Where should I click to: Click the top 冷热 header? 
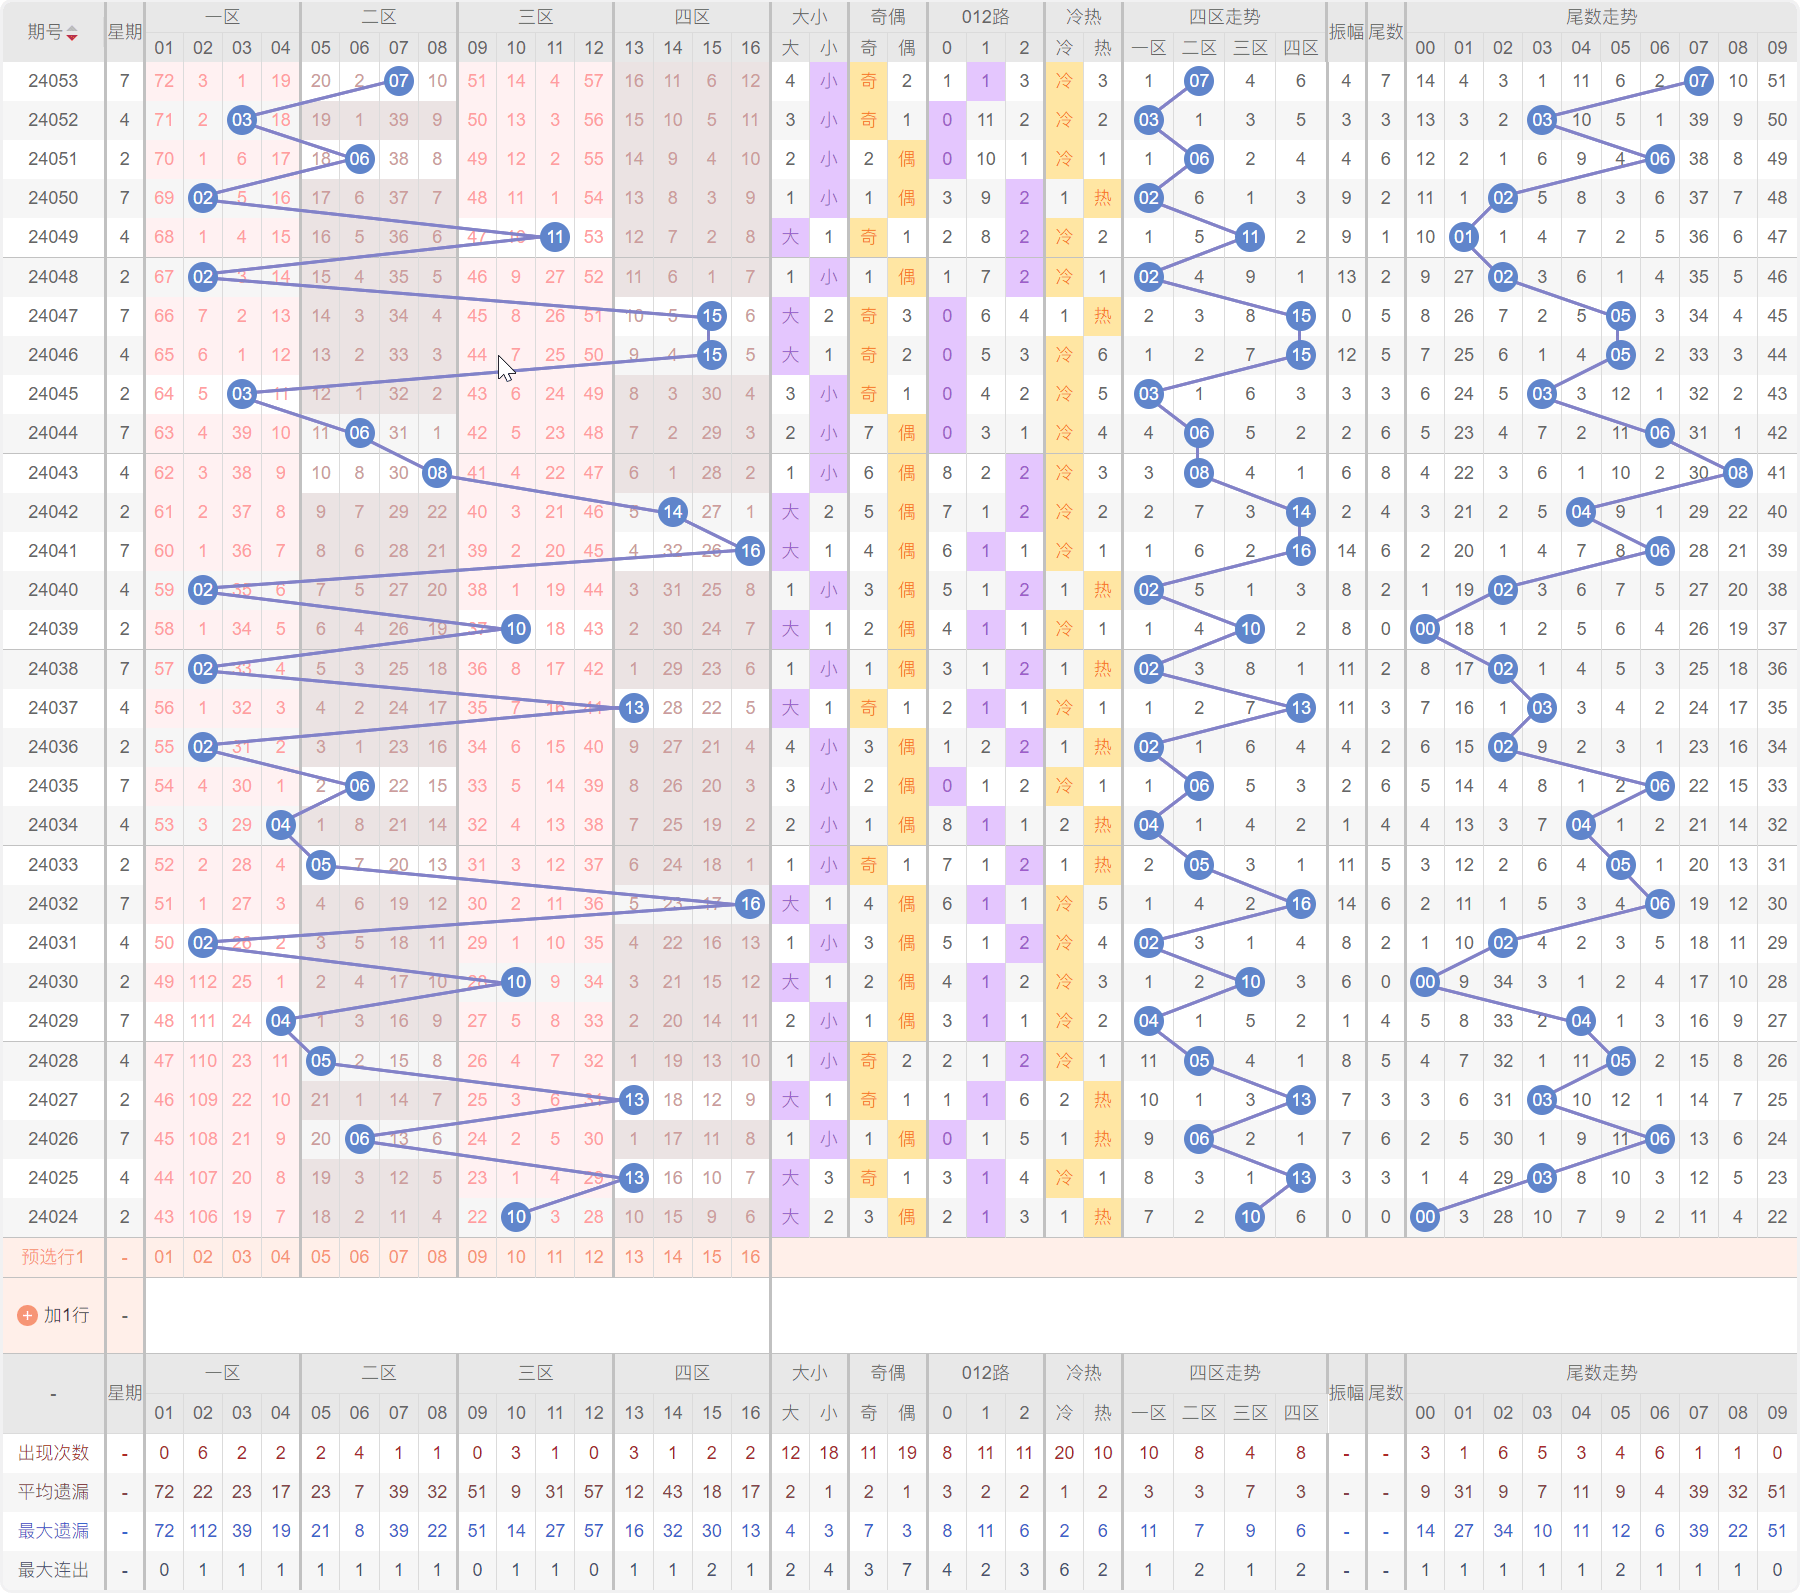pos(1084,17)
